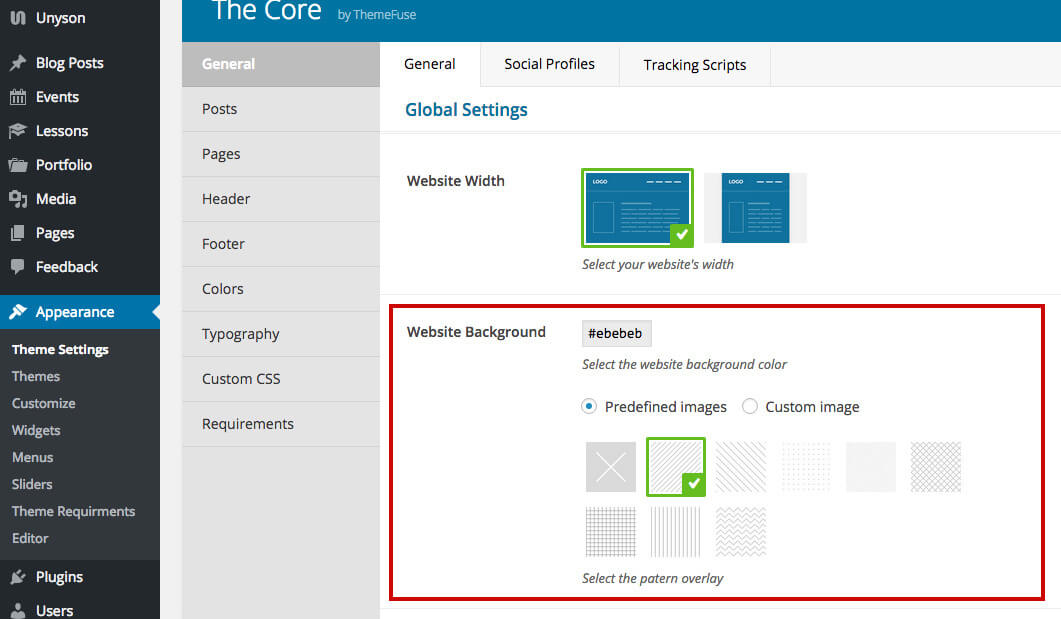
Task: Click the Media icon in sidebar
Action: coord(18,199)
